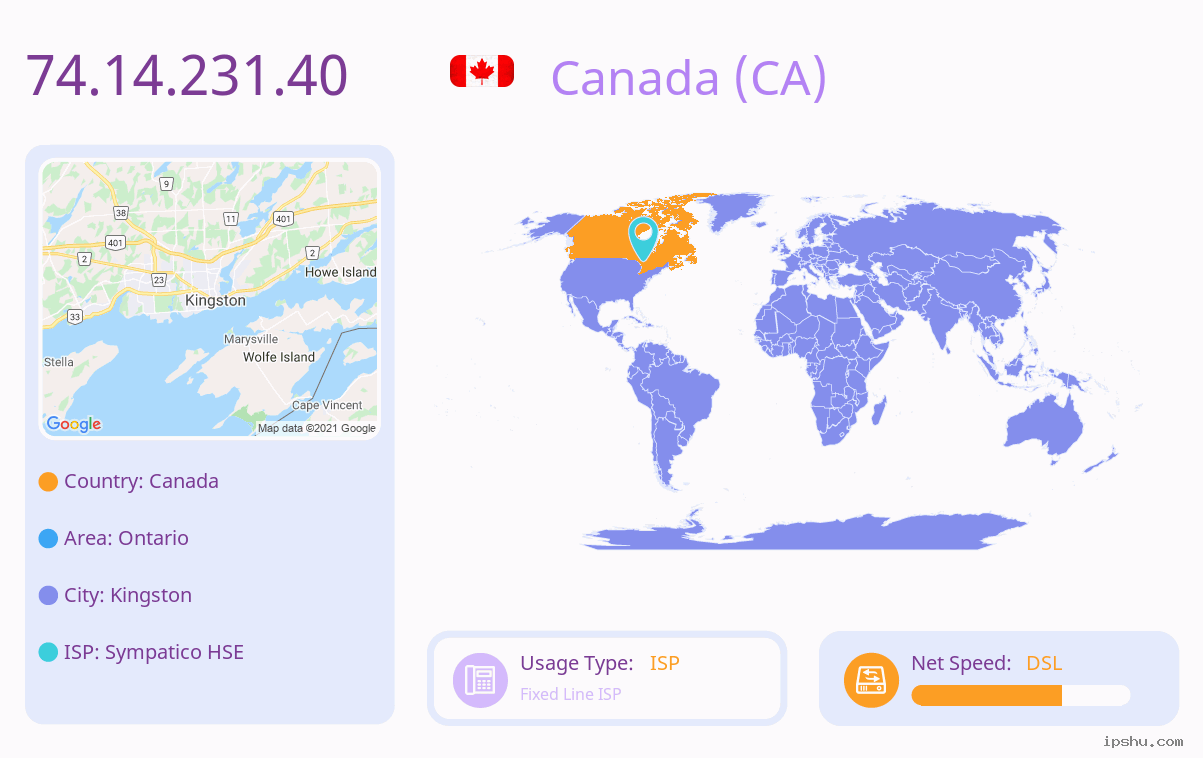Click the Canada (CA) country title

pyautogui.click(x=689, y=77)
